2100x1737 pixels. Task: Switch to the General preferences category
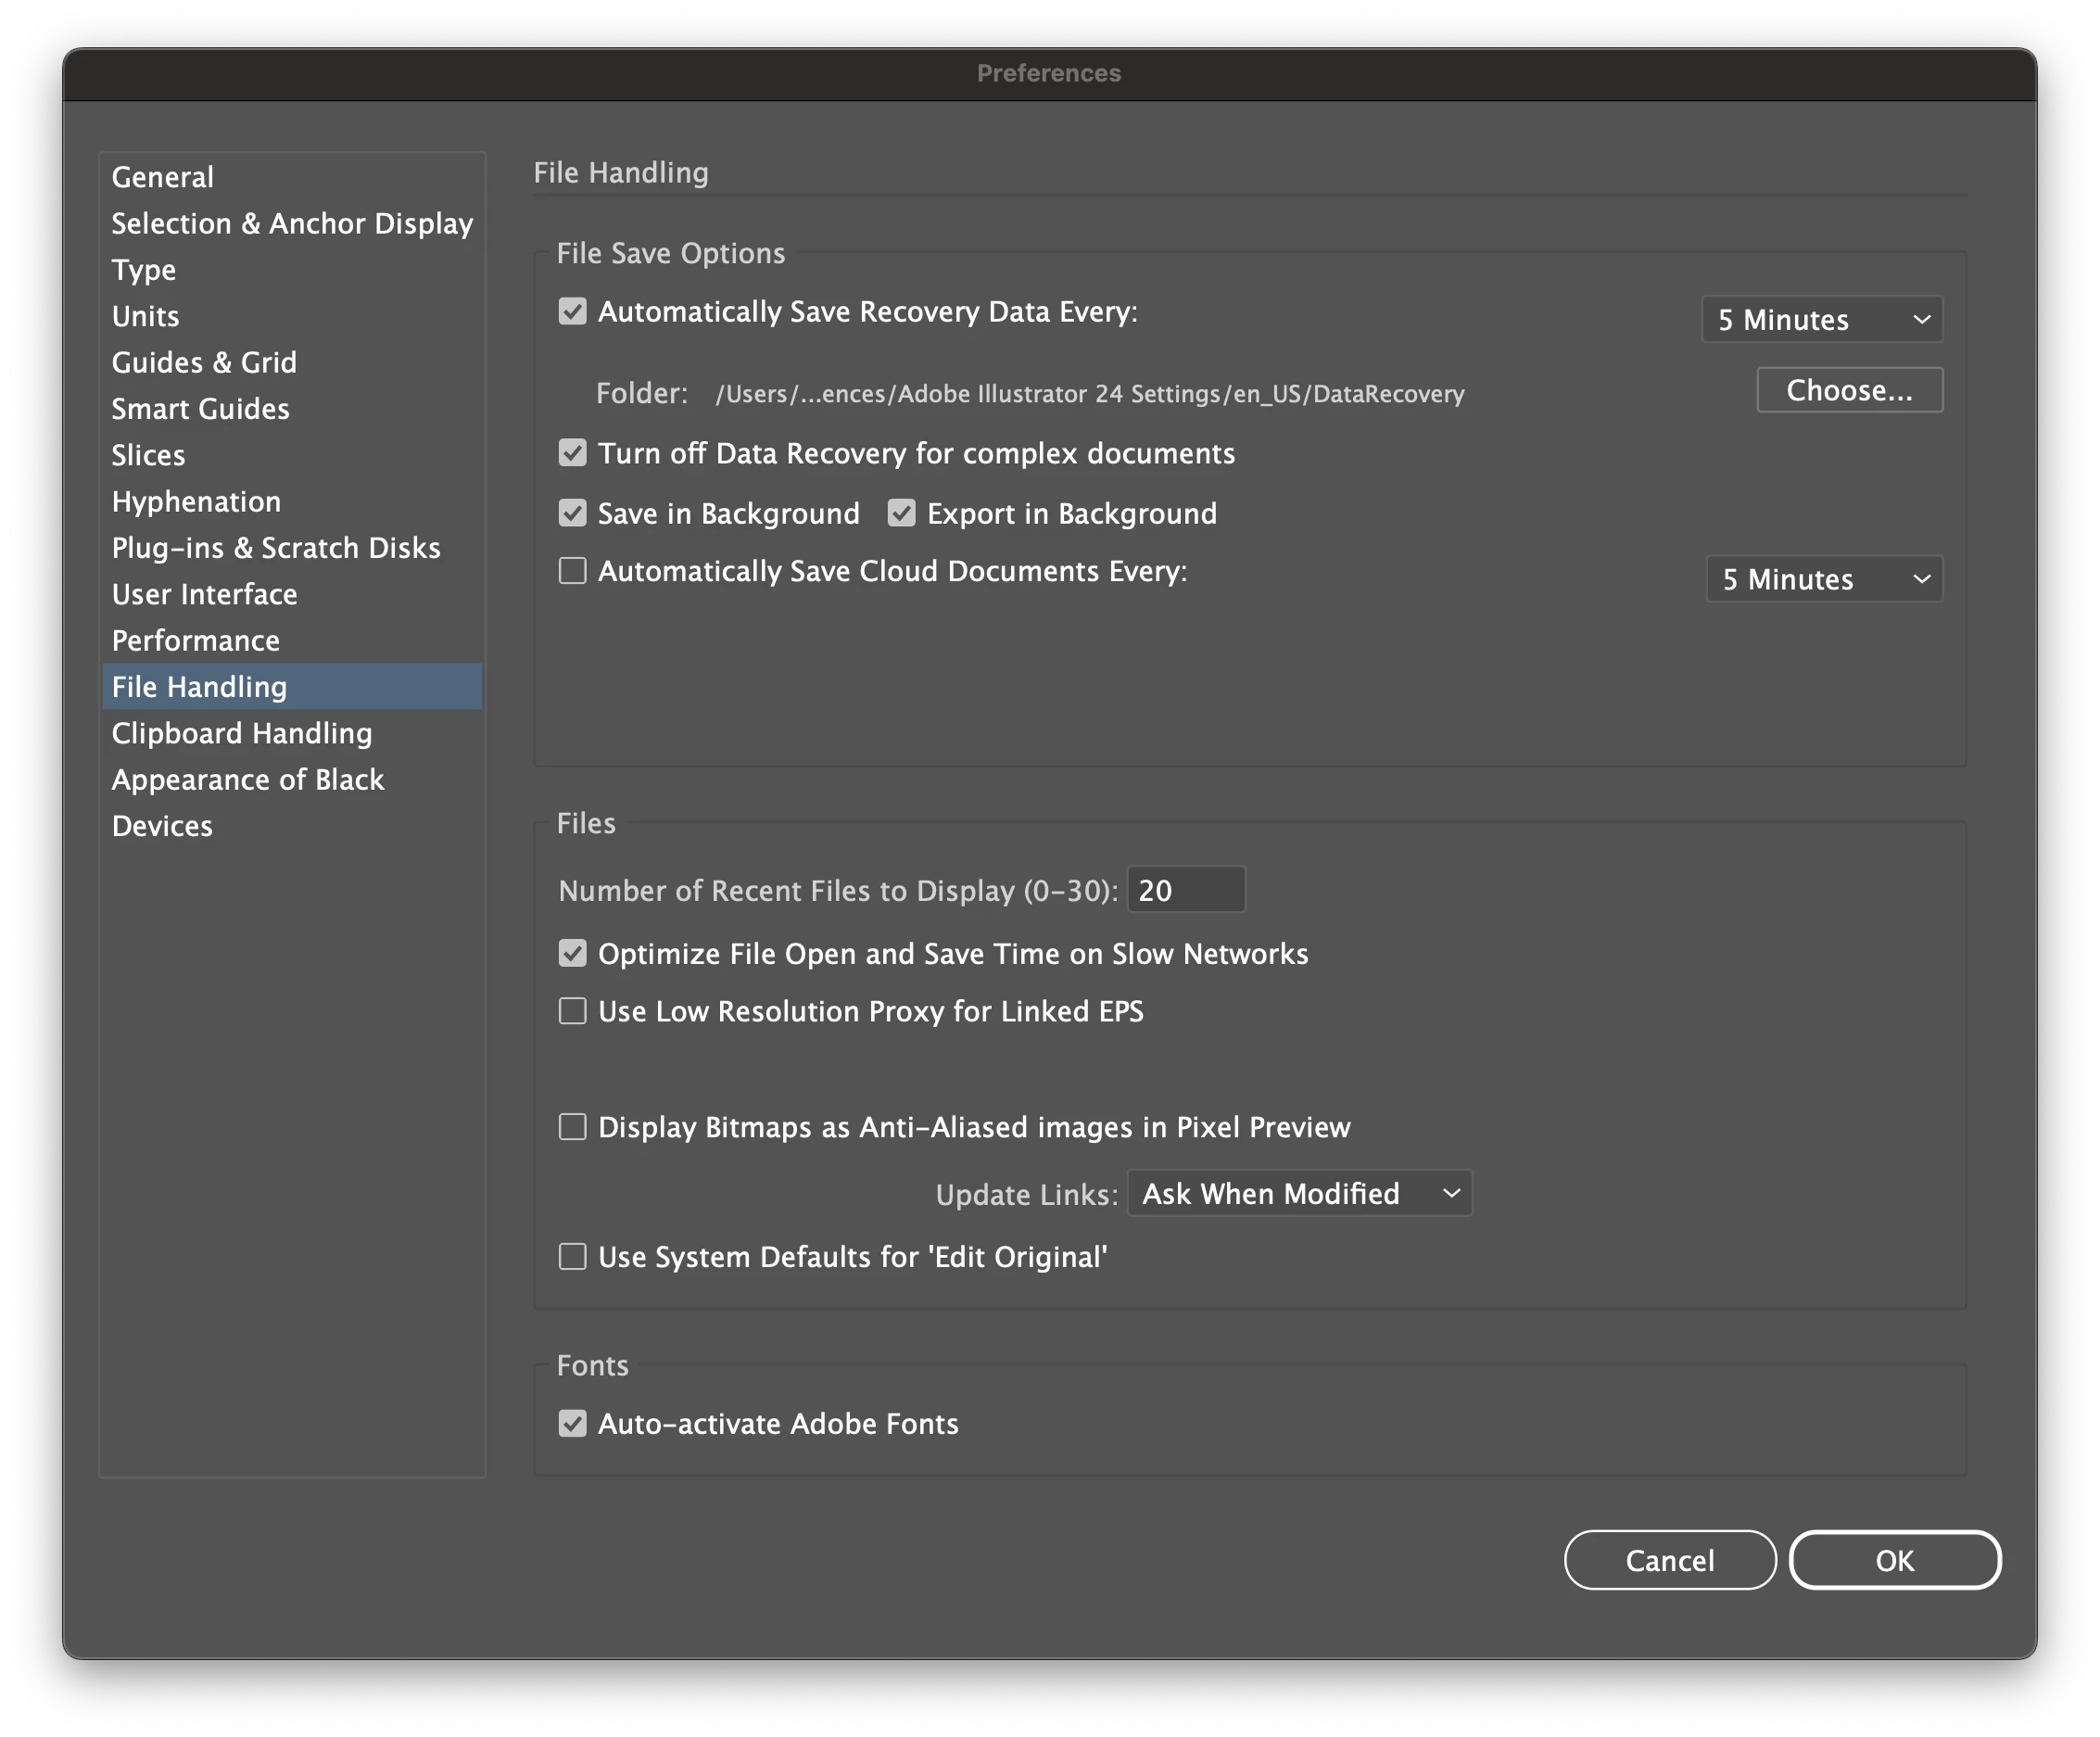click(x=163, y=177)
